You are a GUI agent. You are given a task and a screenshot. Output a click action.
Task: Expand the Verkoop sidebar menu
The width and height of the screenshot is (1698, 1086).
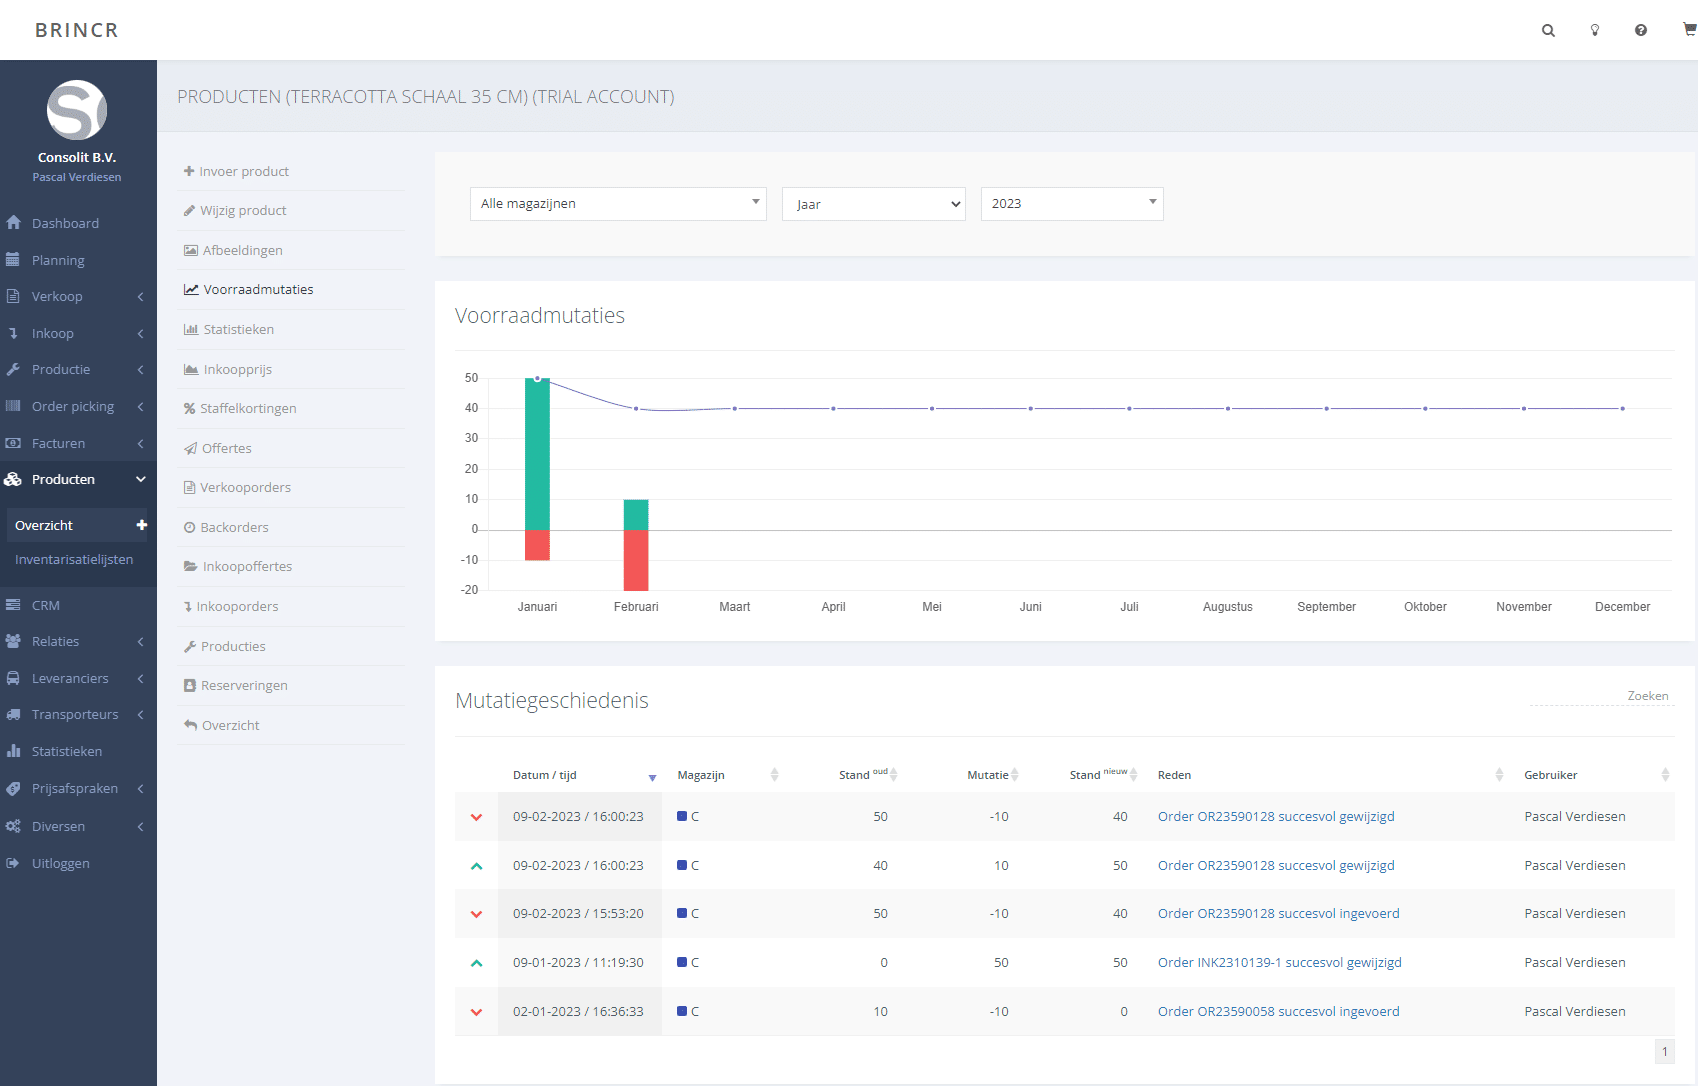57,296
